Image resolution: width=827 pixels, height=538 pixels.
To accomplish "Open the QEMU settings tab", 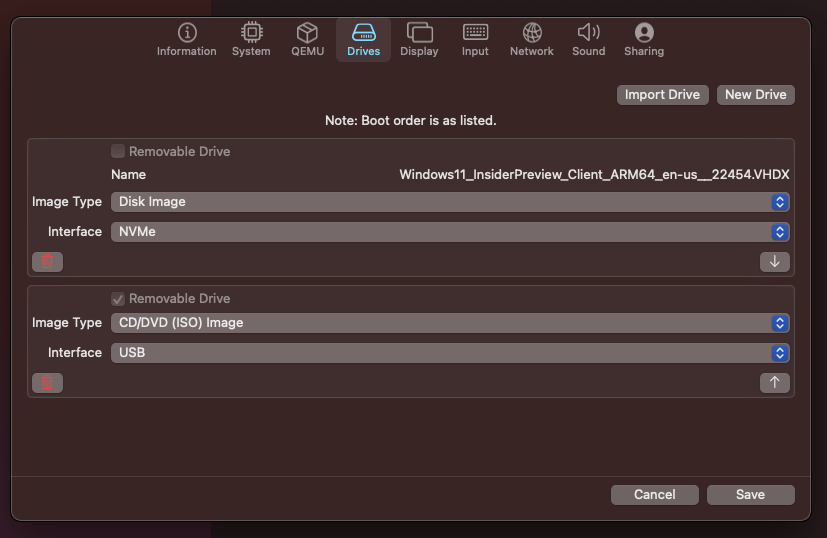I will click(307, 40).
